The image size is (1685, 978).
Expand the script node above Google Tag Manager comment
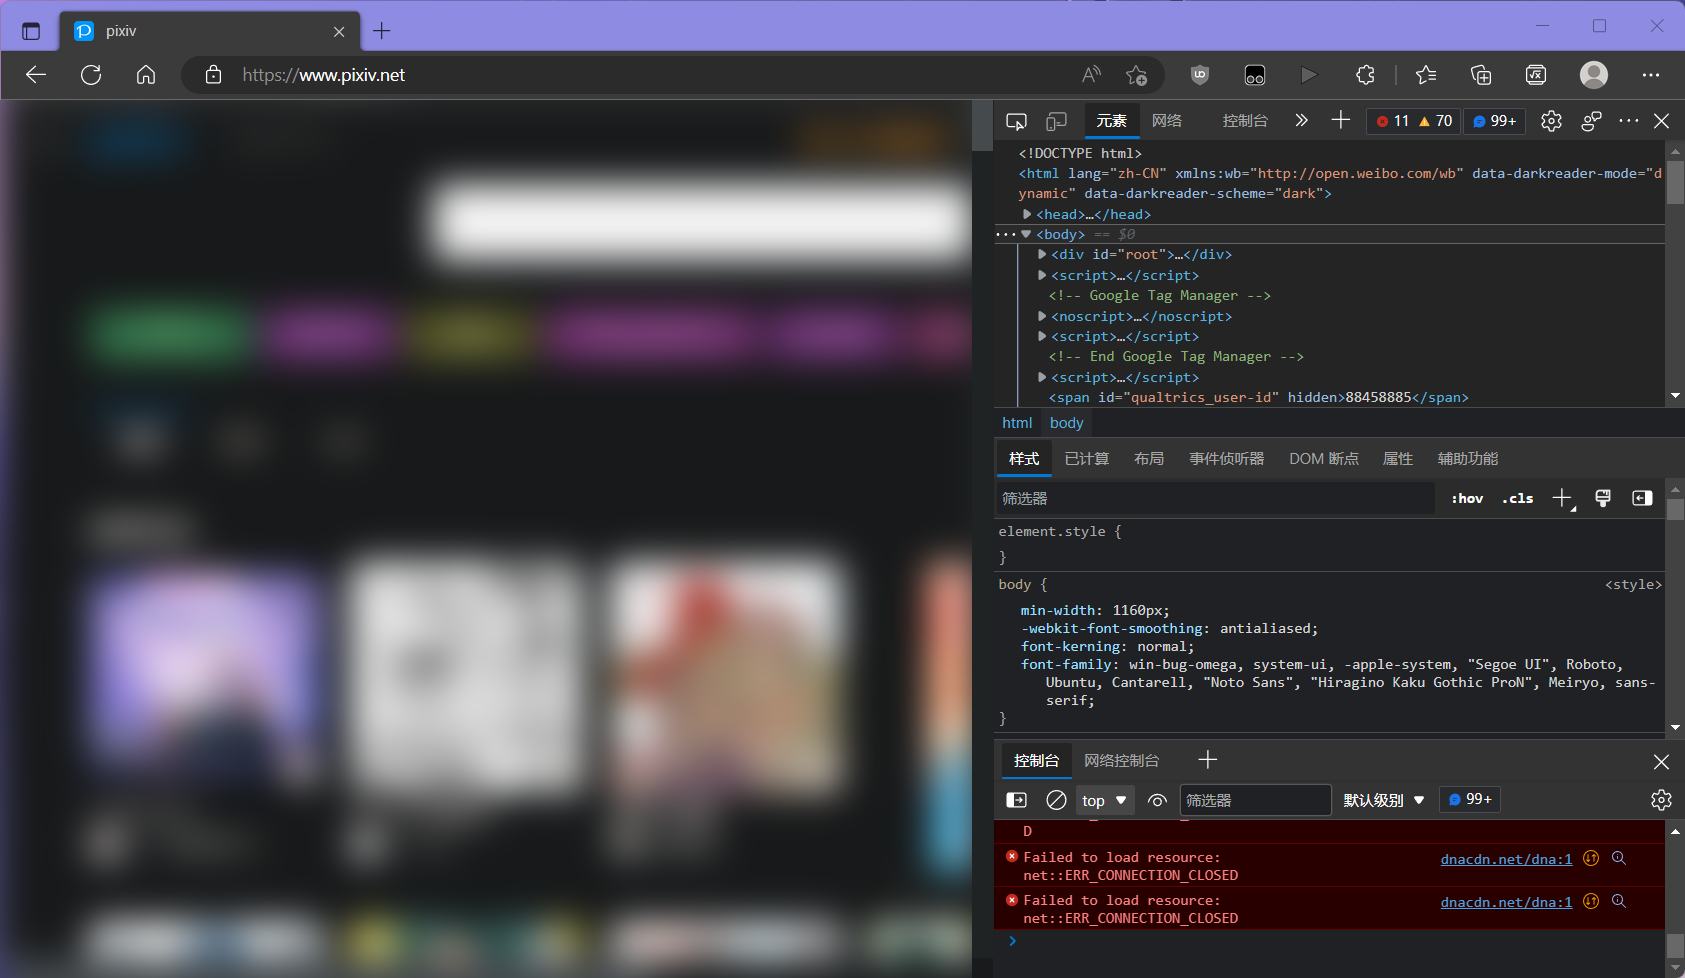point(1042,275)
